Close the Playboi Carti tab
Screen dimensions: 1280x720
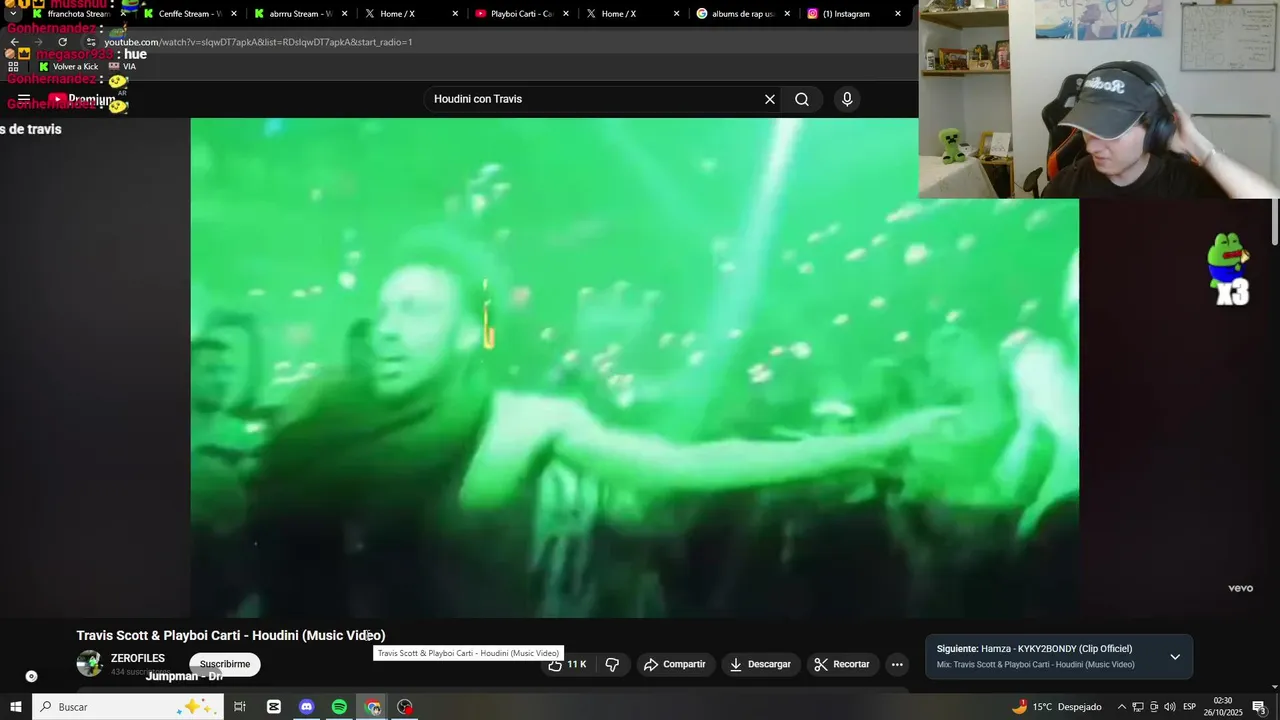click(x=566, y=14)
